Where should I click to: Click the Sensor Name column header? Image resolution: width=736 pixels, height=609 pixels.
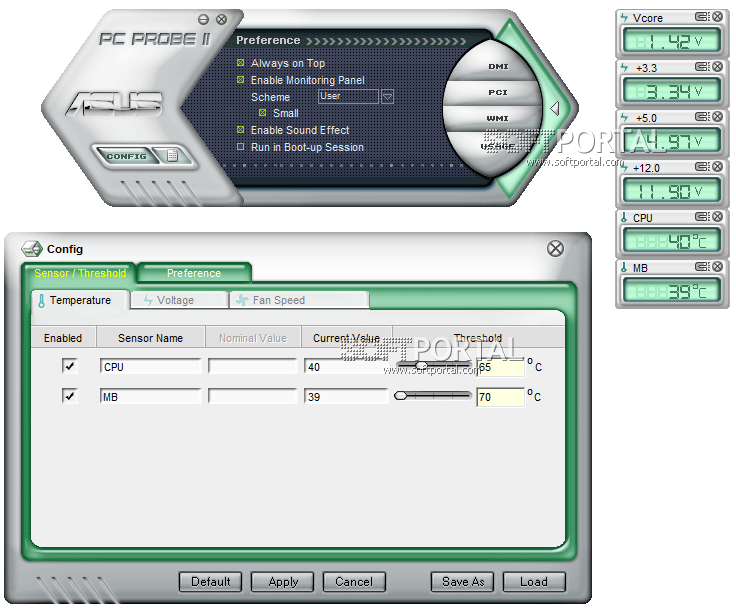point(150,338)
